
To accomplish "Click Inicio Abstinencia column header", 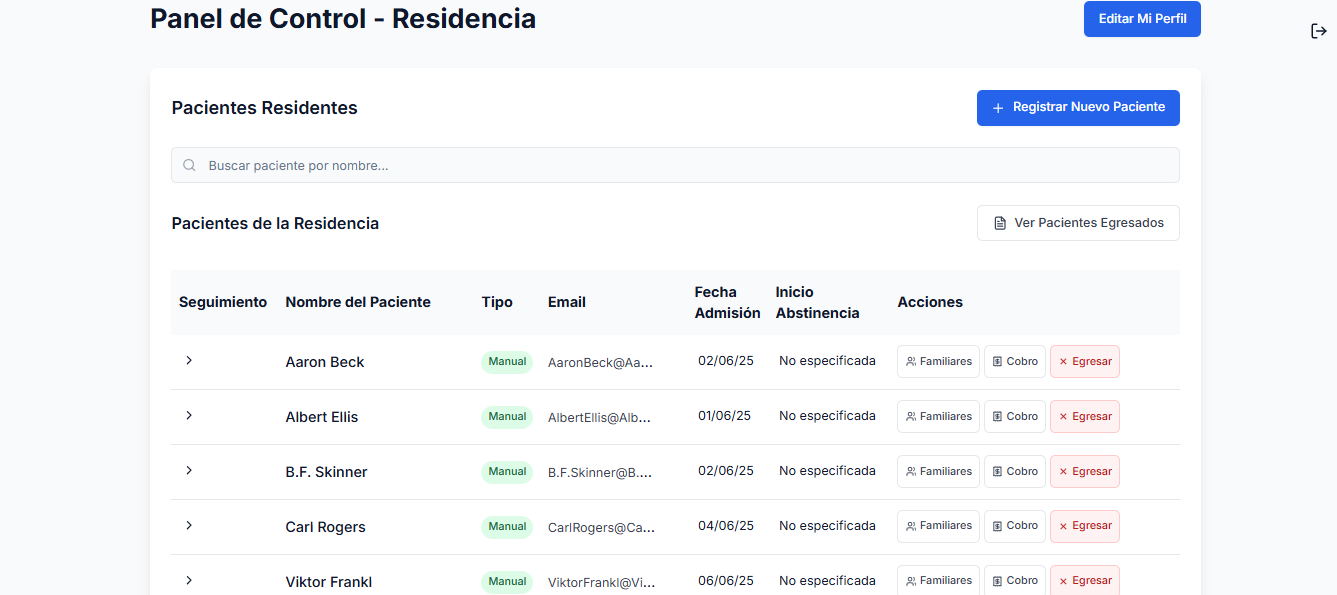I will (x=817, y=302).
